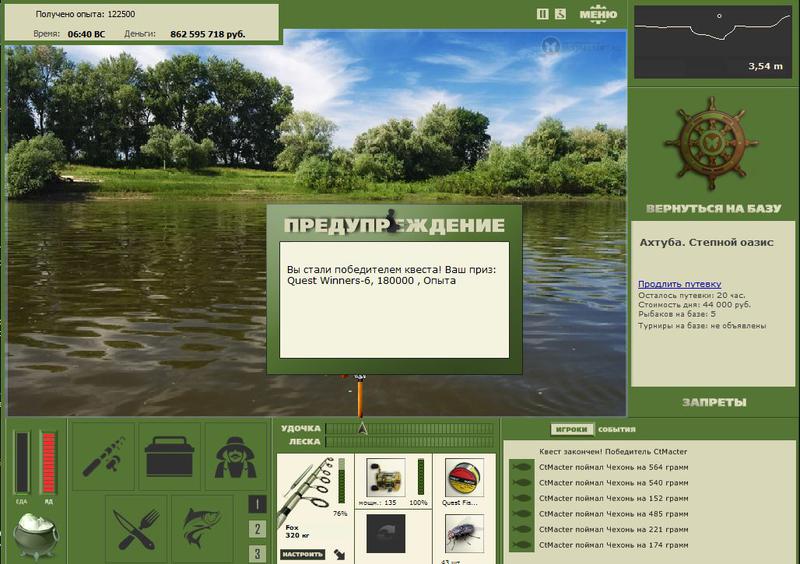Open the food (knife and fork) panel
The image size is (800, 564).
tap(136, 529)
